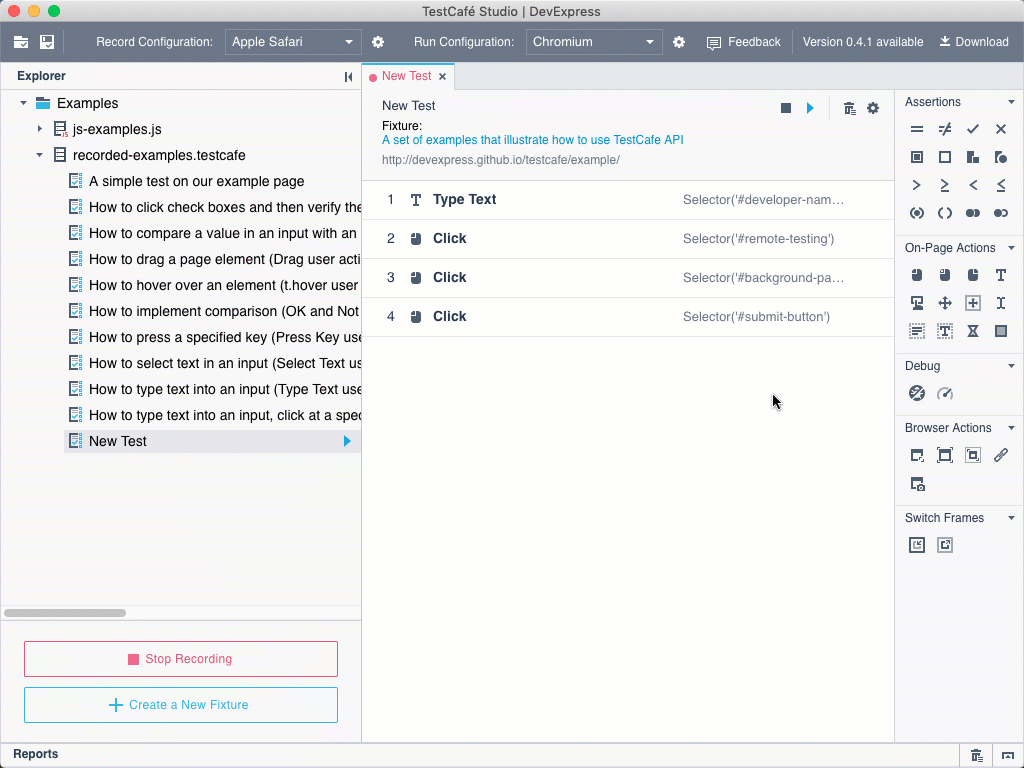Open the Feedback button
Viewport: 1024px width, 768px height.
(744, 42)
